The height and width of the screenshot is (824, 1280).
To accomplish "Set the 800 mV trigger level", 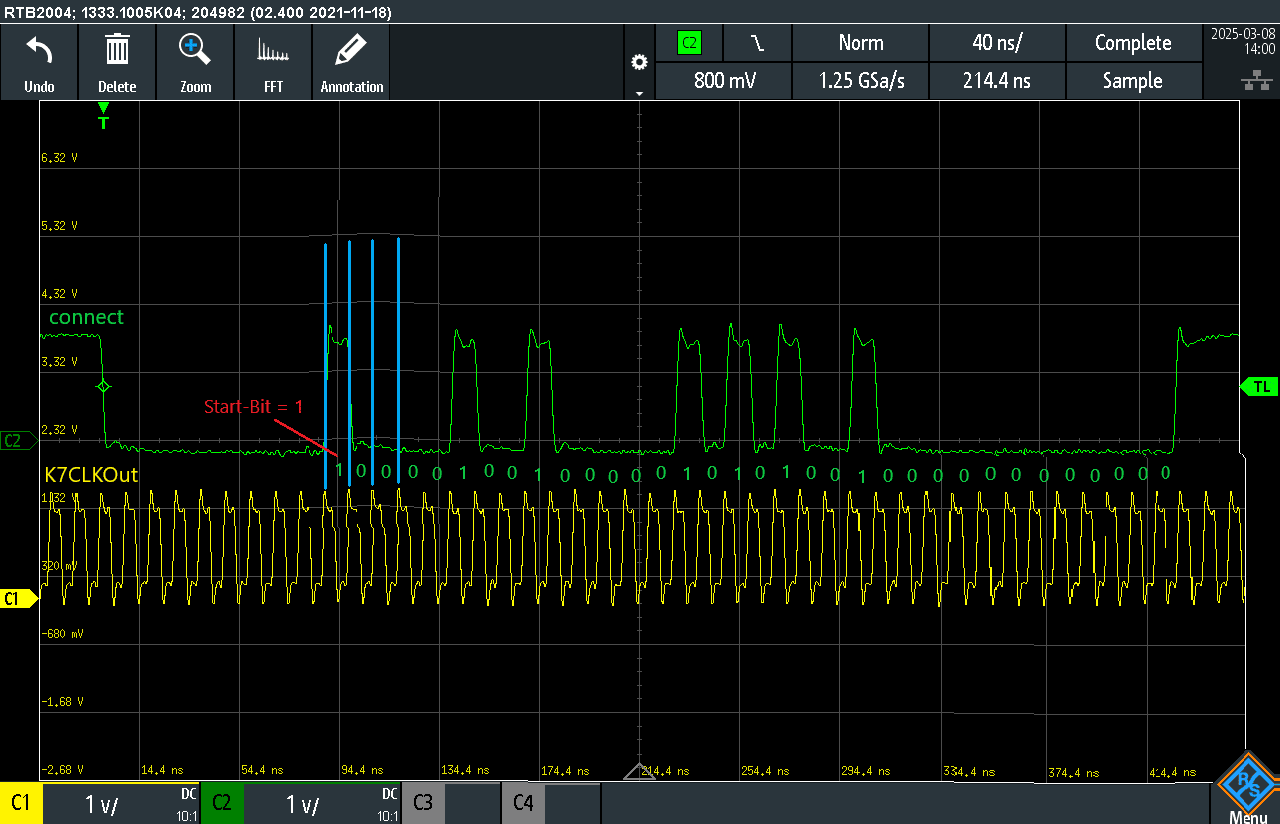I will click(723, 81).
